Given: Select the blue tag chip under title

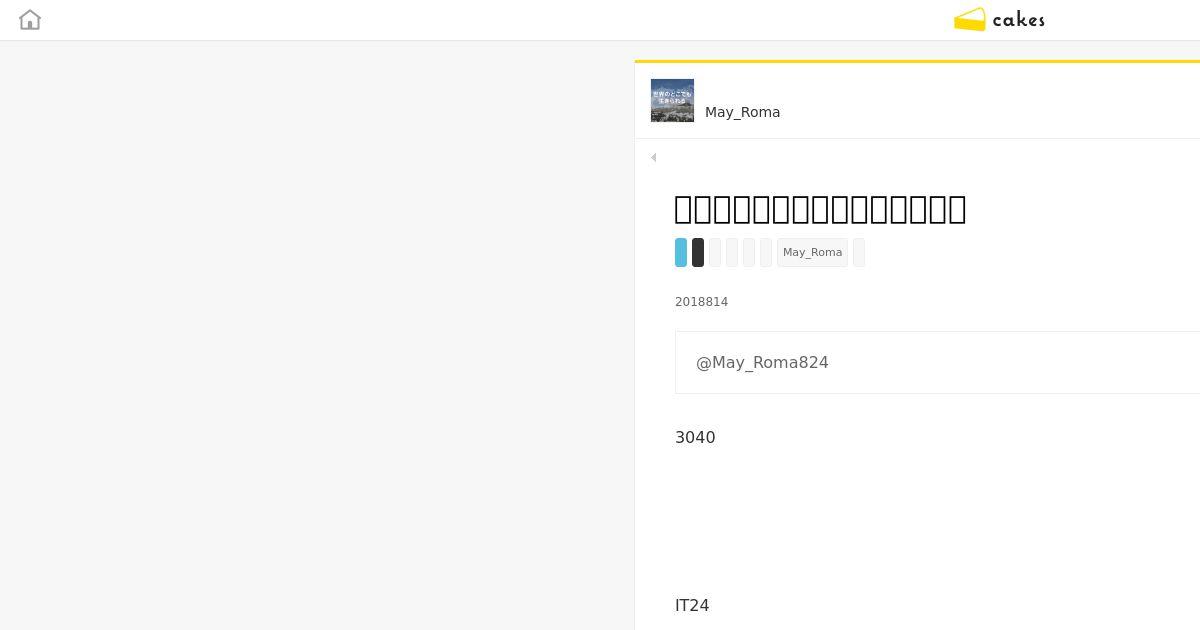Looking at the screenshot, I should coord(681,252).
